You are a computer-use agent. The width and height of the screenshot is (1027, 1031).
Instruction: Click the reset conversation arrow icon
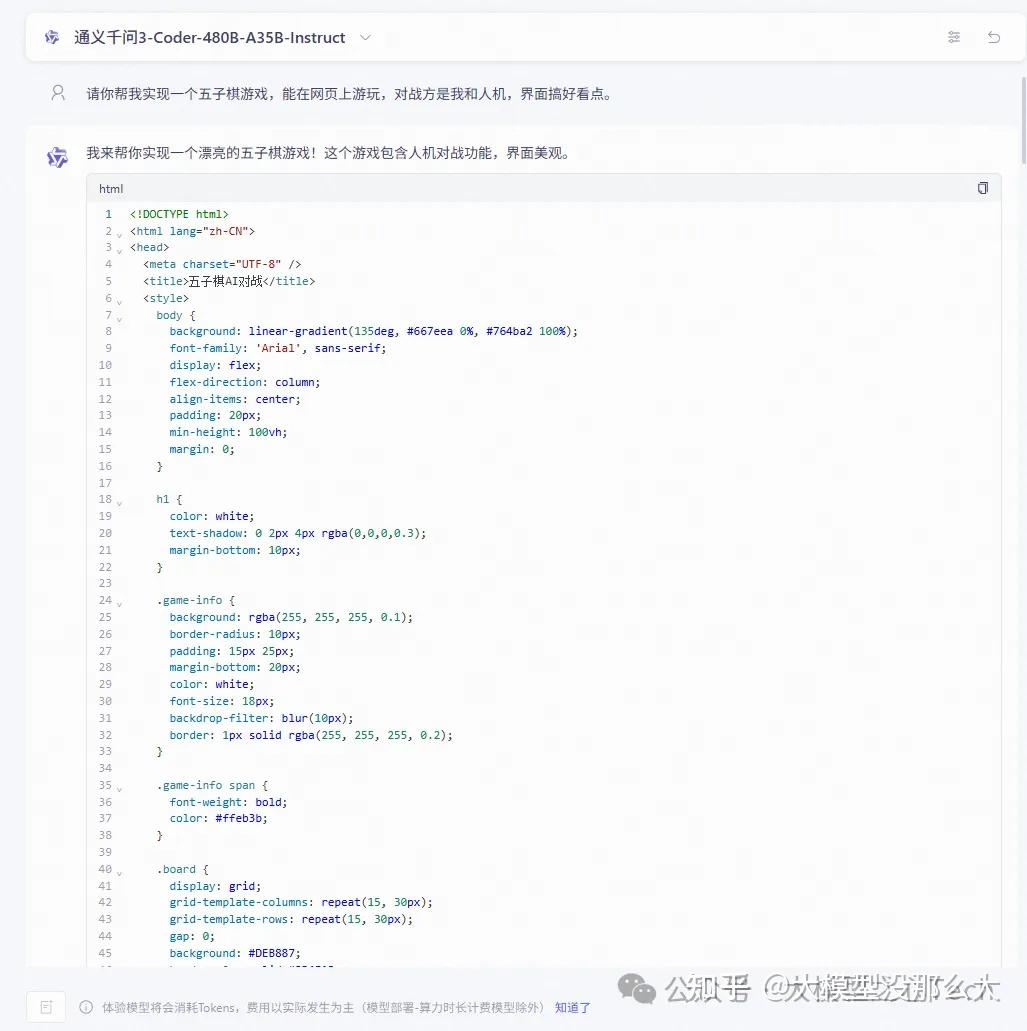[993, 36]
